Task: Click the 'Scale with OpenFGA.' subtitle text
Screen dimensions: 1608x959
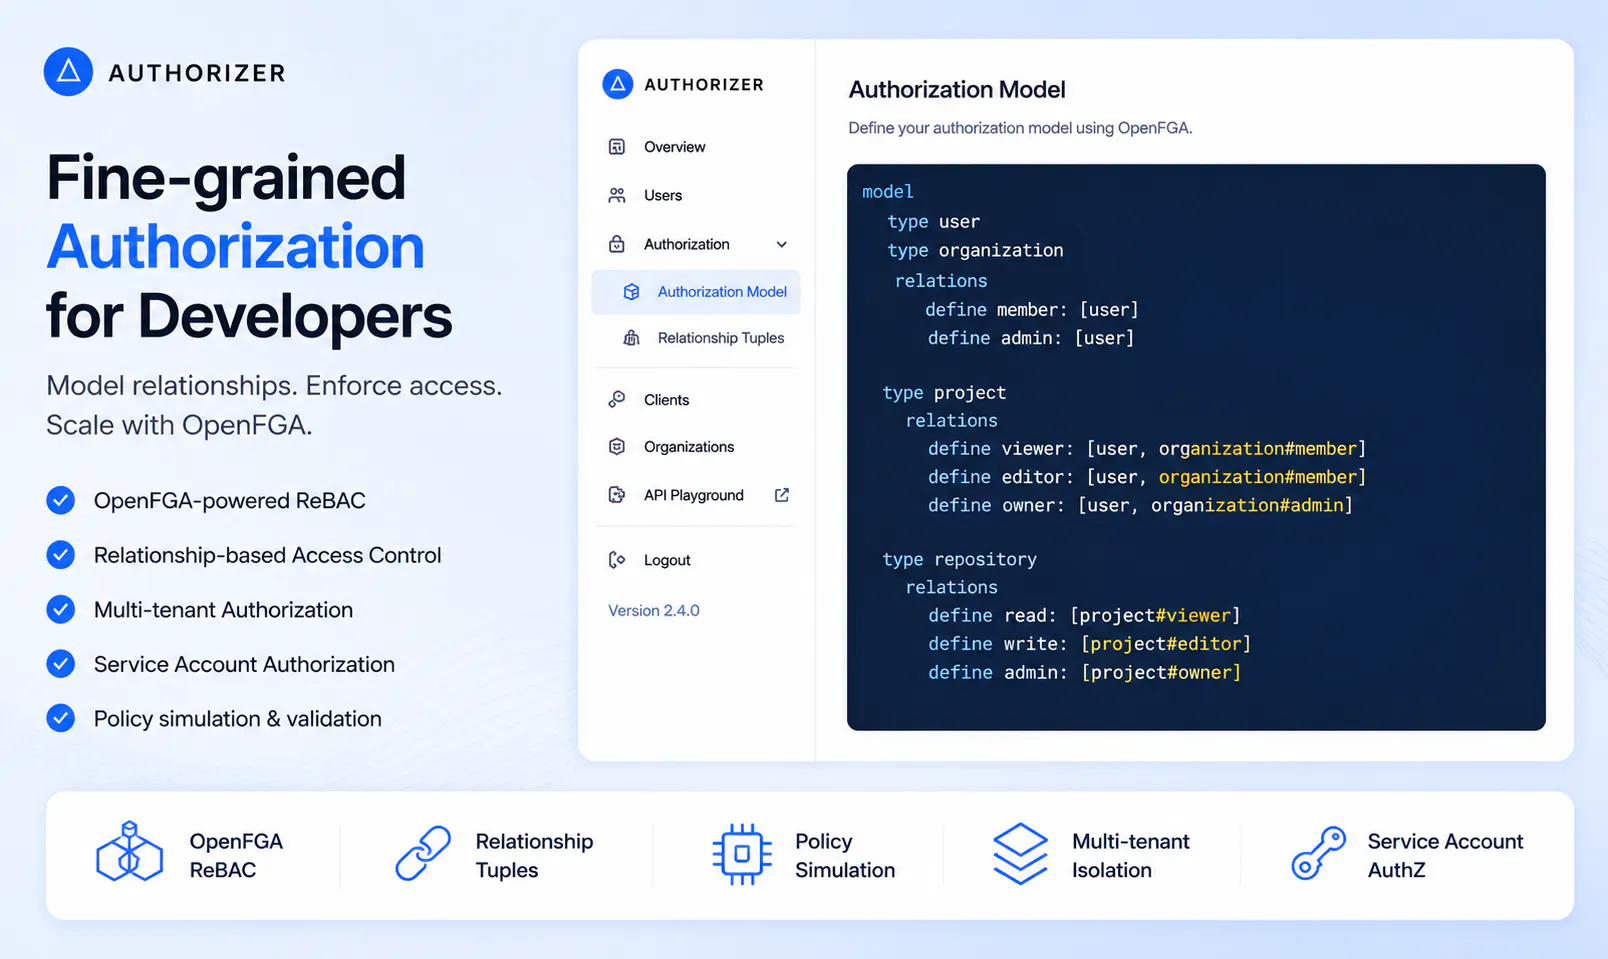Action: pos(179,425)
